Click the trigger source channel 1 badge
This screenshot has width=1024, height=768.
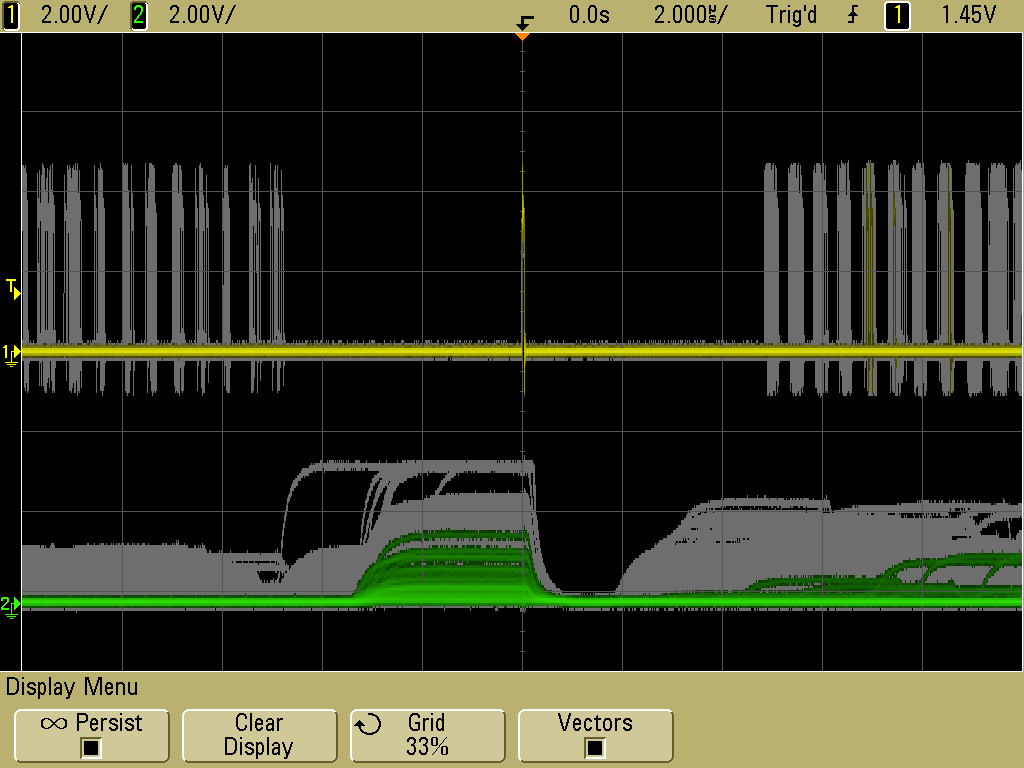897,15
